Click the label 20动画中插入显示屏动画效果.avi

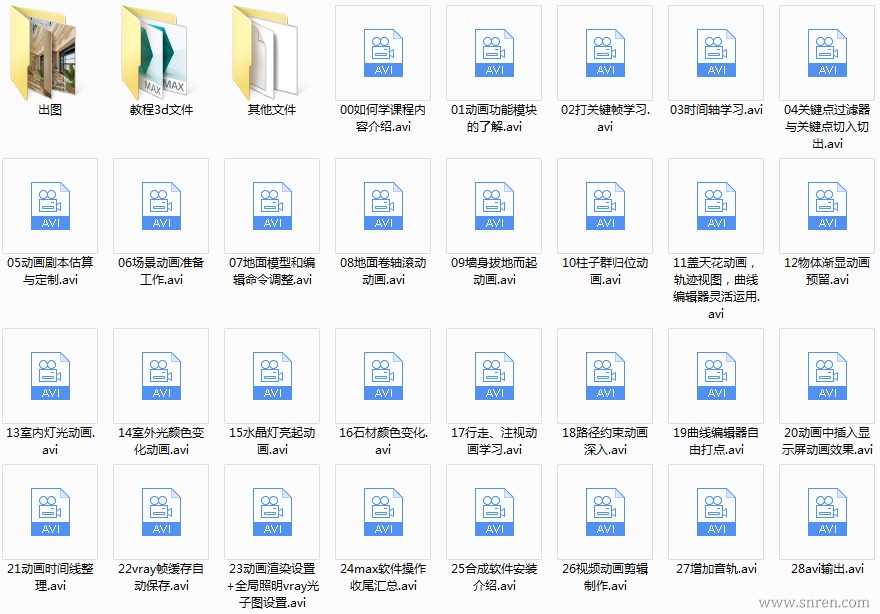pos(828,441)
